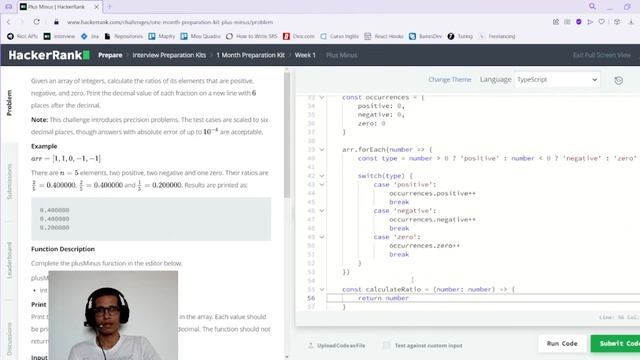The height and width of the screenshot is (360, 640).
Task: Click the Run Code button
Action: (x=562, y=344)
